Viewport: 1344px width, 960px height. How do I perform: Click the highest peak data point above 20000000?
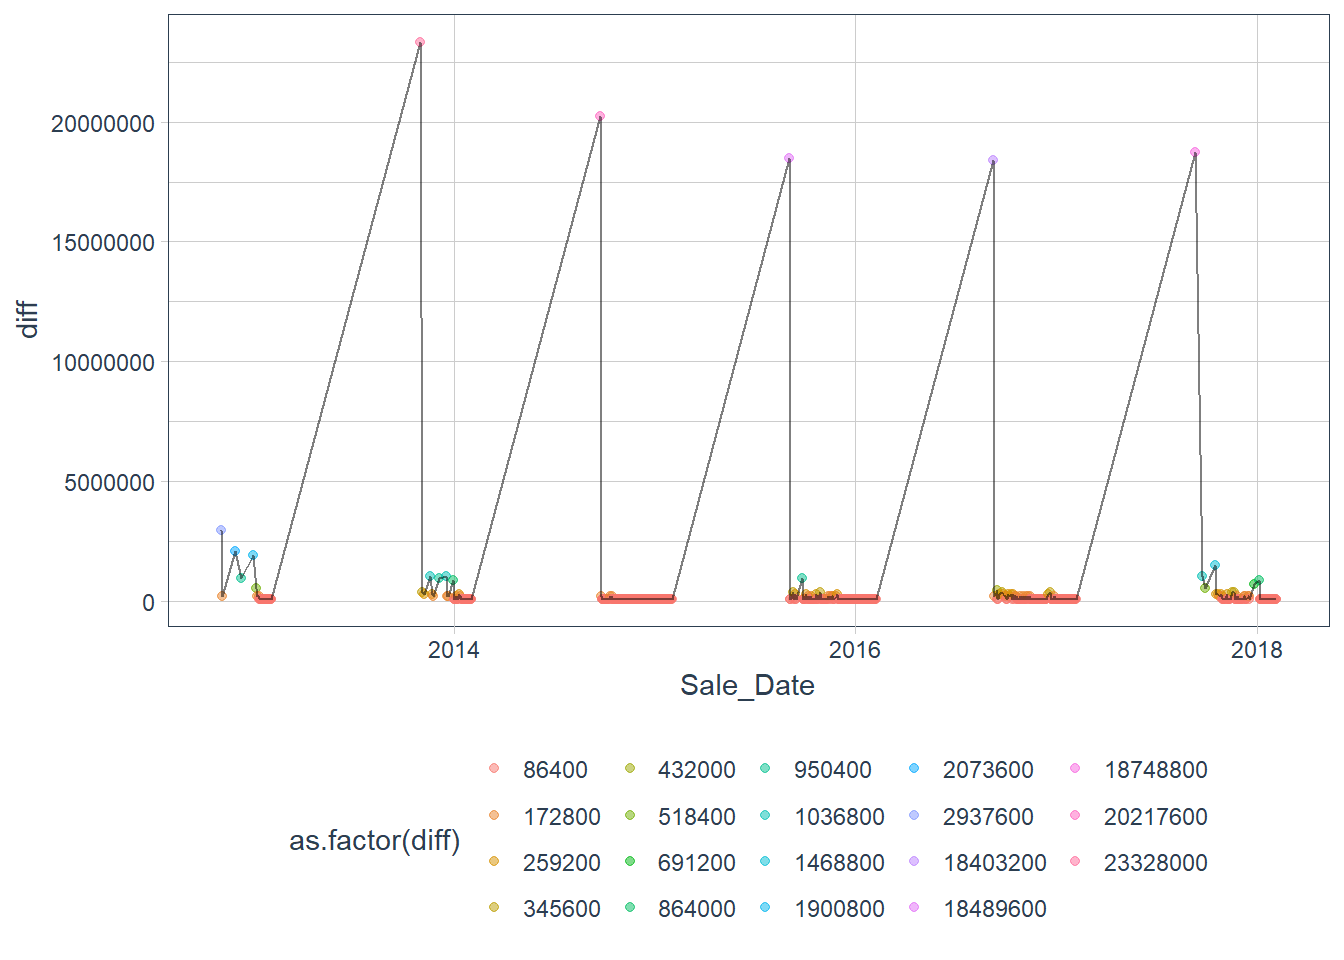pyautogui.click(x=420, y=43)
